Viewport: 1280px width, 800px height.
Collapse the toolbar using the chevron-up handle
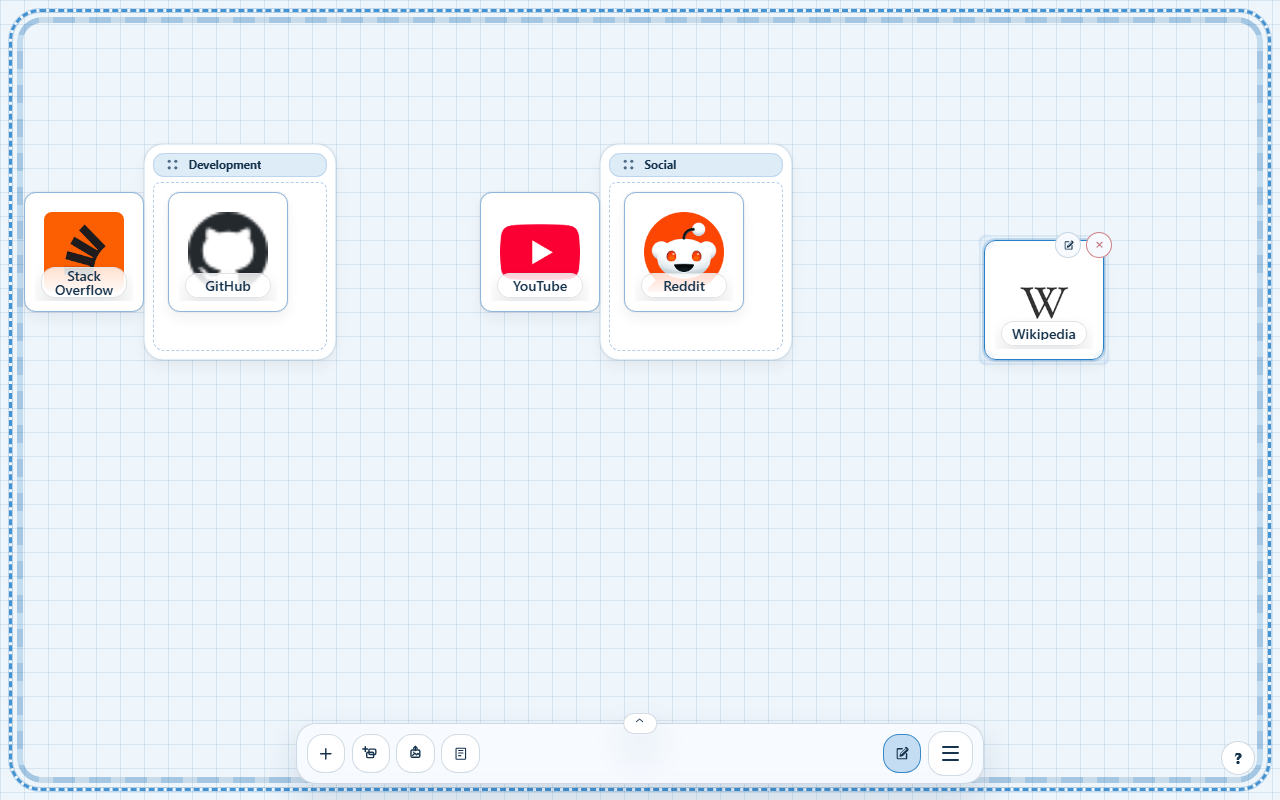pyautogui.click(x=640, y=722)
